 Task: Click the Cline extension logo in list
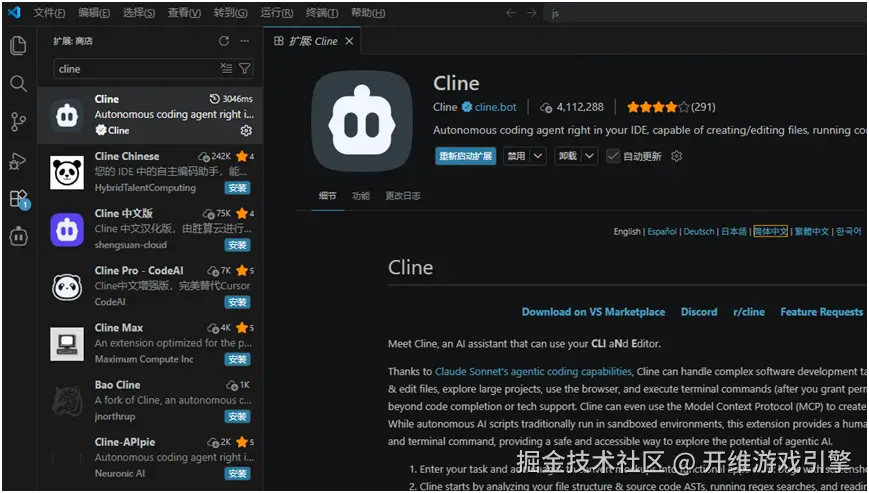(x=67, y=115)
